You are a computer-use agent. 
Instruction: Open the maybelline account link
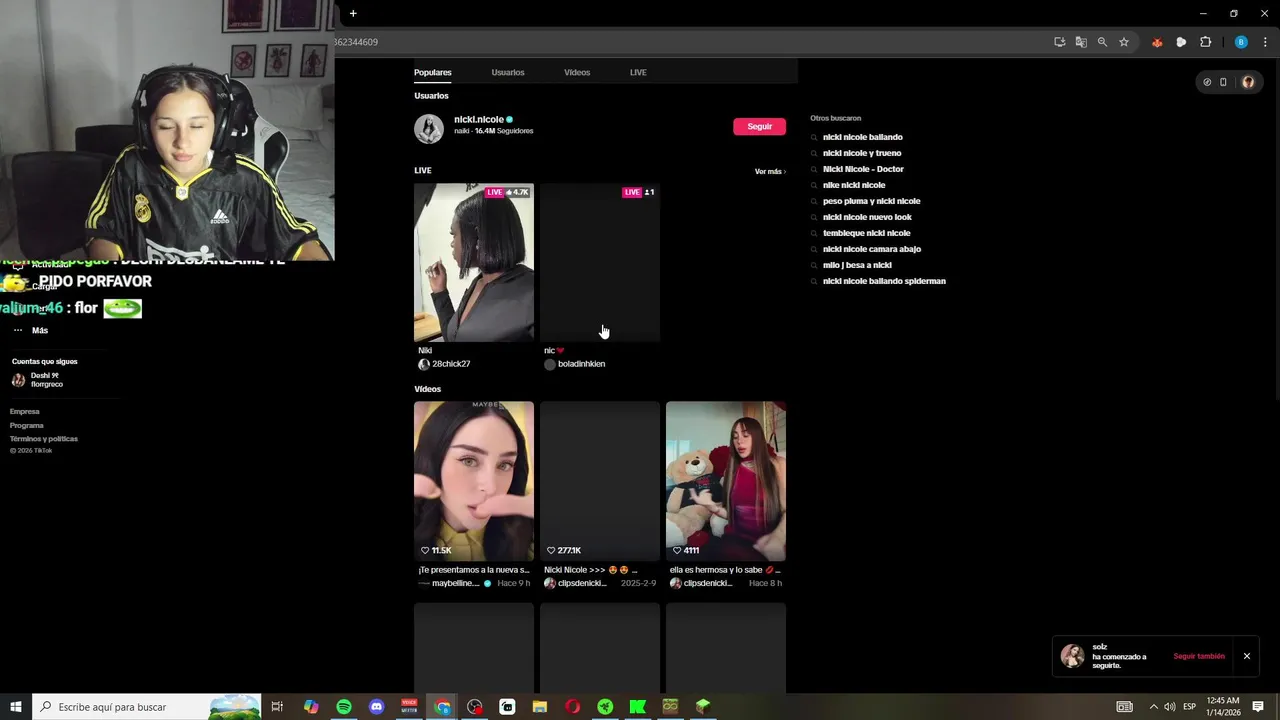pos(456,583)
